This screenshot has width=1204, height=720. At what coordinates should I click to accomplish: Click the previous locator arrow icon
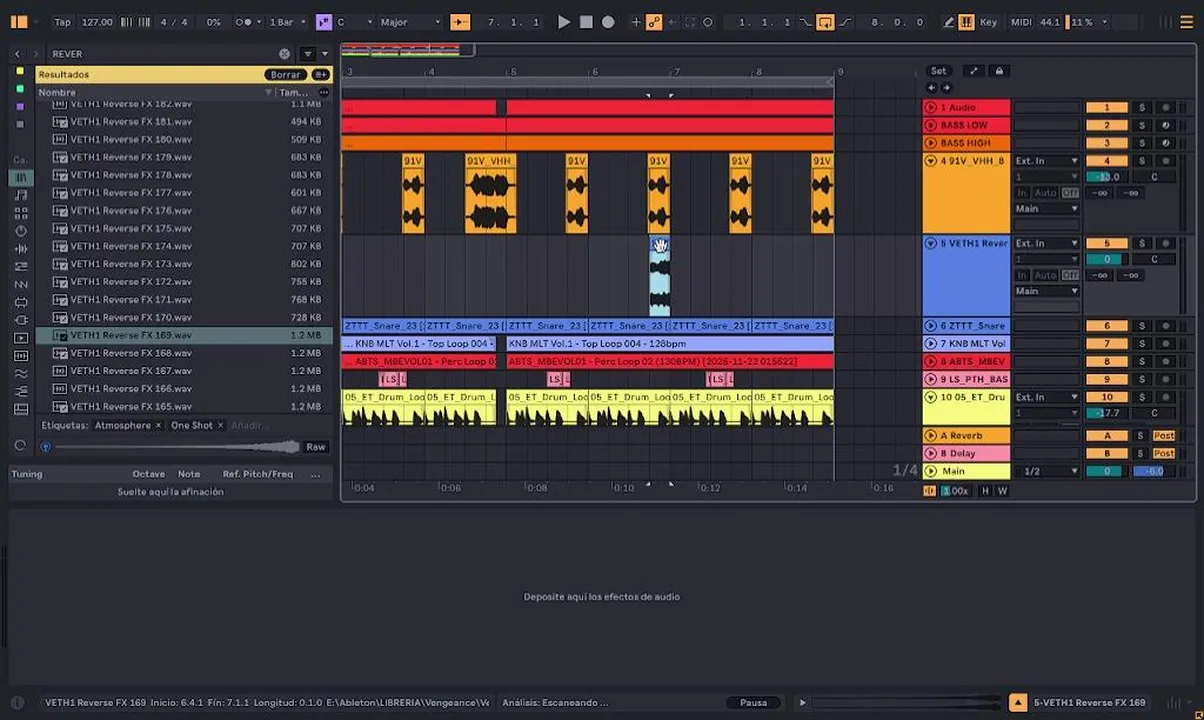coord(933,88)
